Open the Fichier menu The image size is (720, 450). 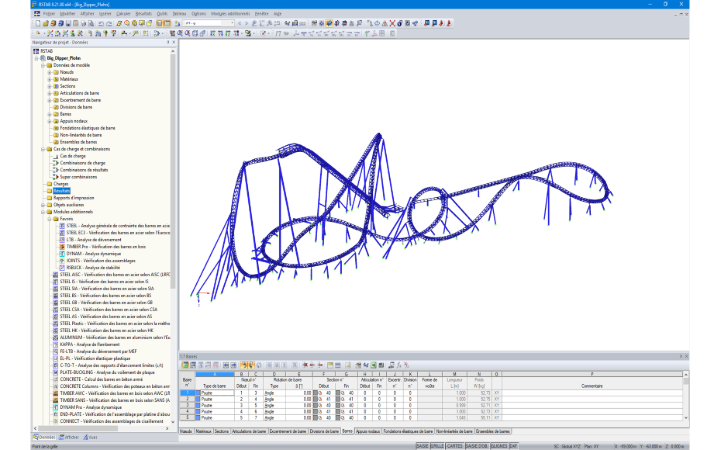[49, 14]
